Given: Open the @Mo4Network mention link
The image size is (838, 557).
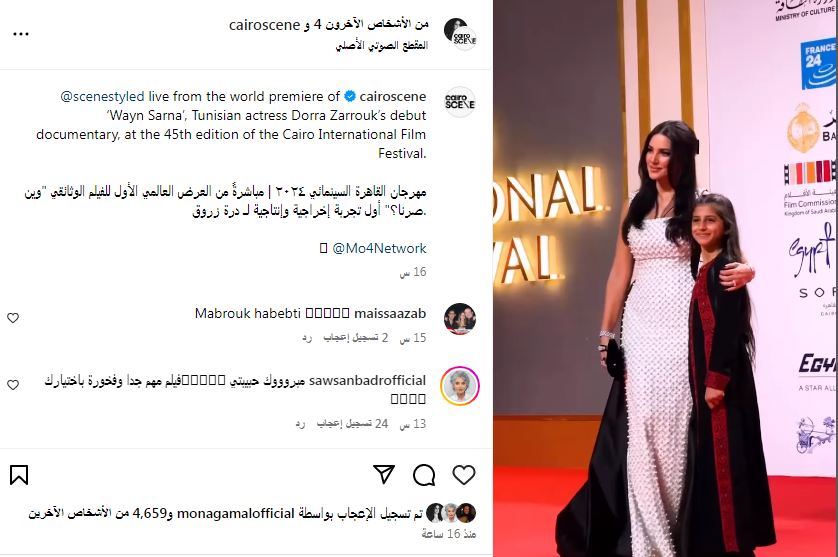Looking at the screenshot, I should pyautogui.click(x=379, y=248).
